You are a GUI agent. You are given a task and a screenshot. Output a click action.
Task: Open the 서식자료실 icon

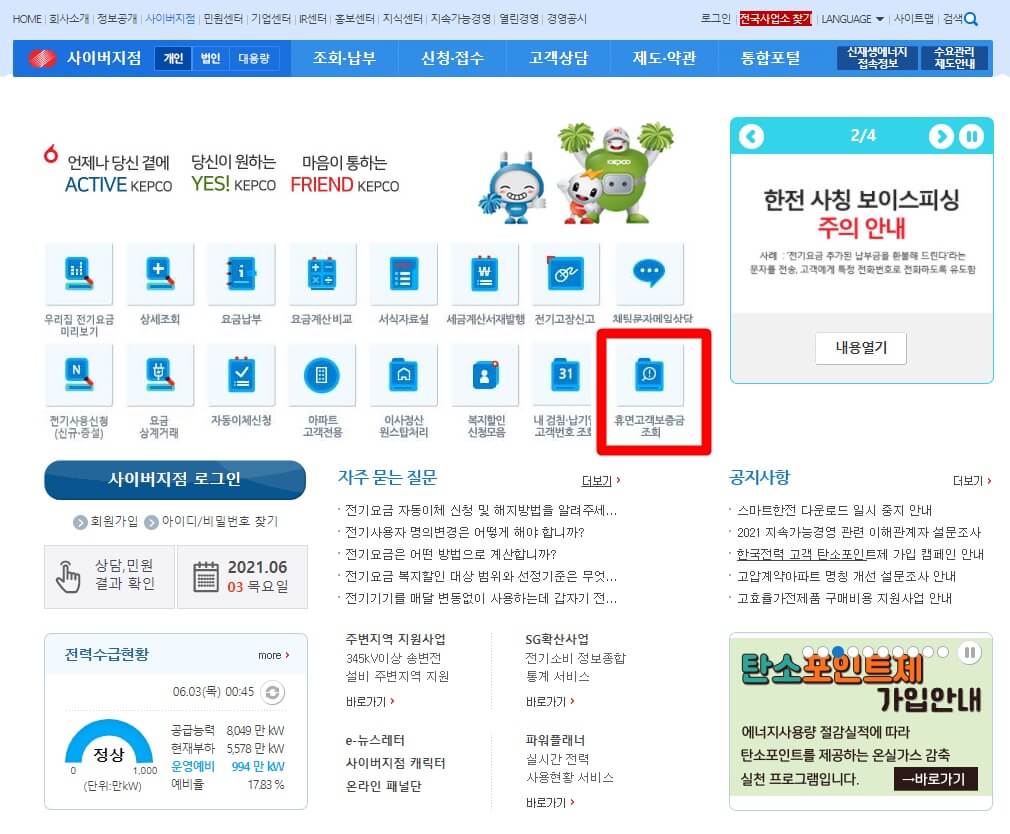point(403,274)
